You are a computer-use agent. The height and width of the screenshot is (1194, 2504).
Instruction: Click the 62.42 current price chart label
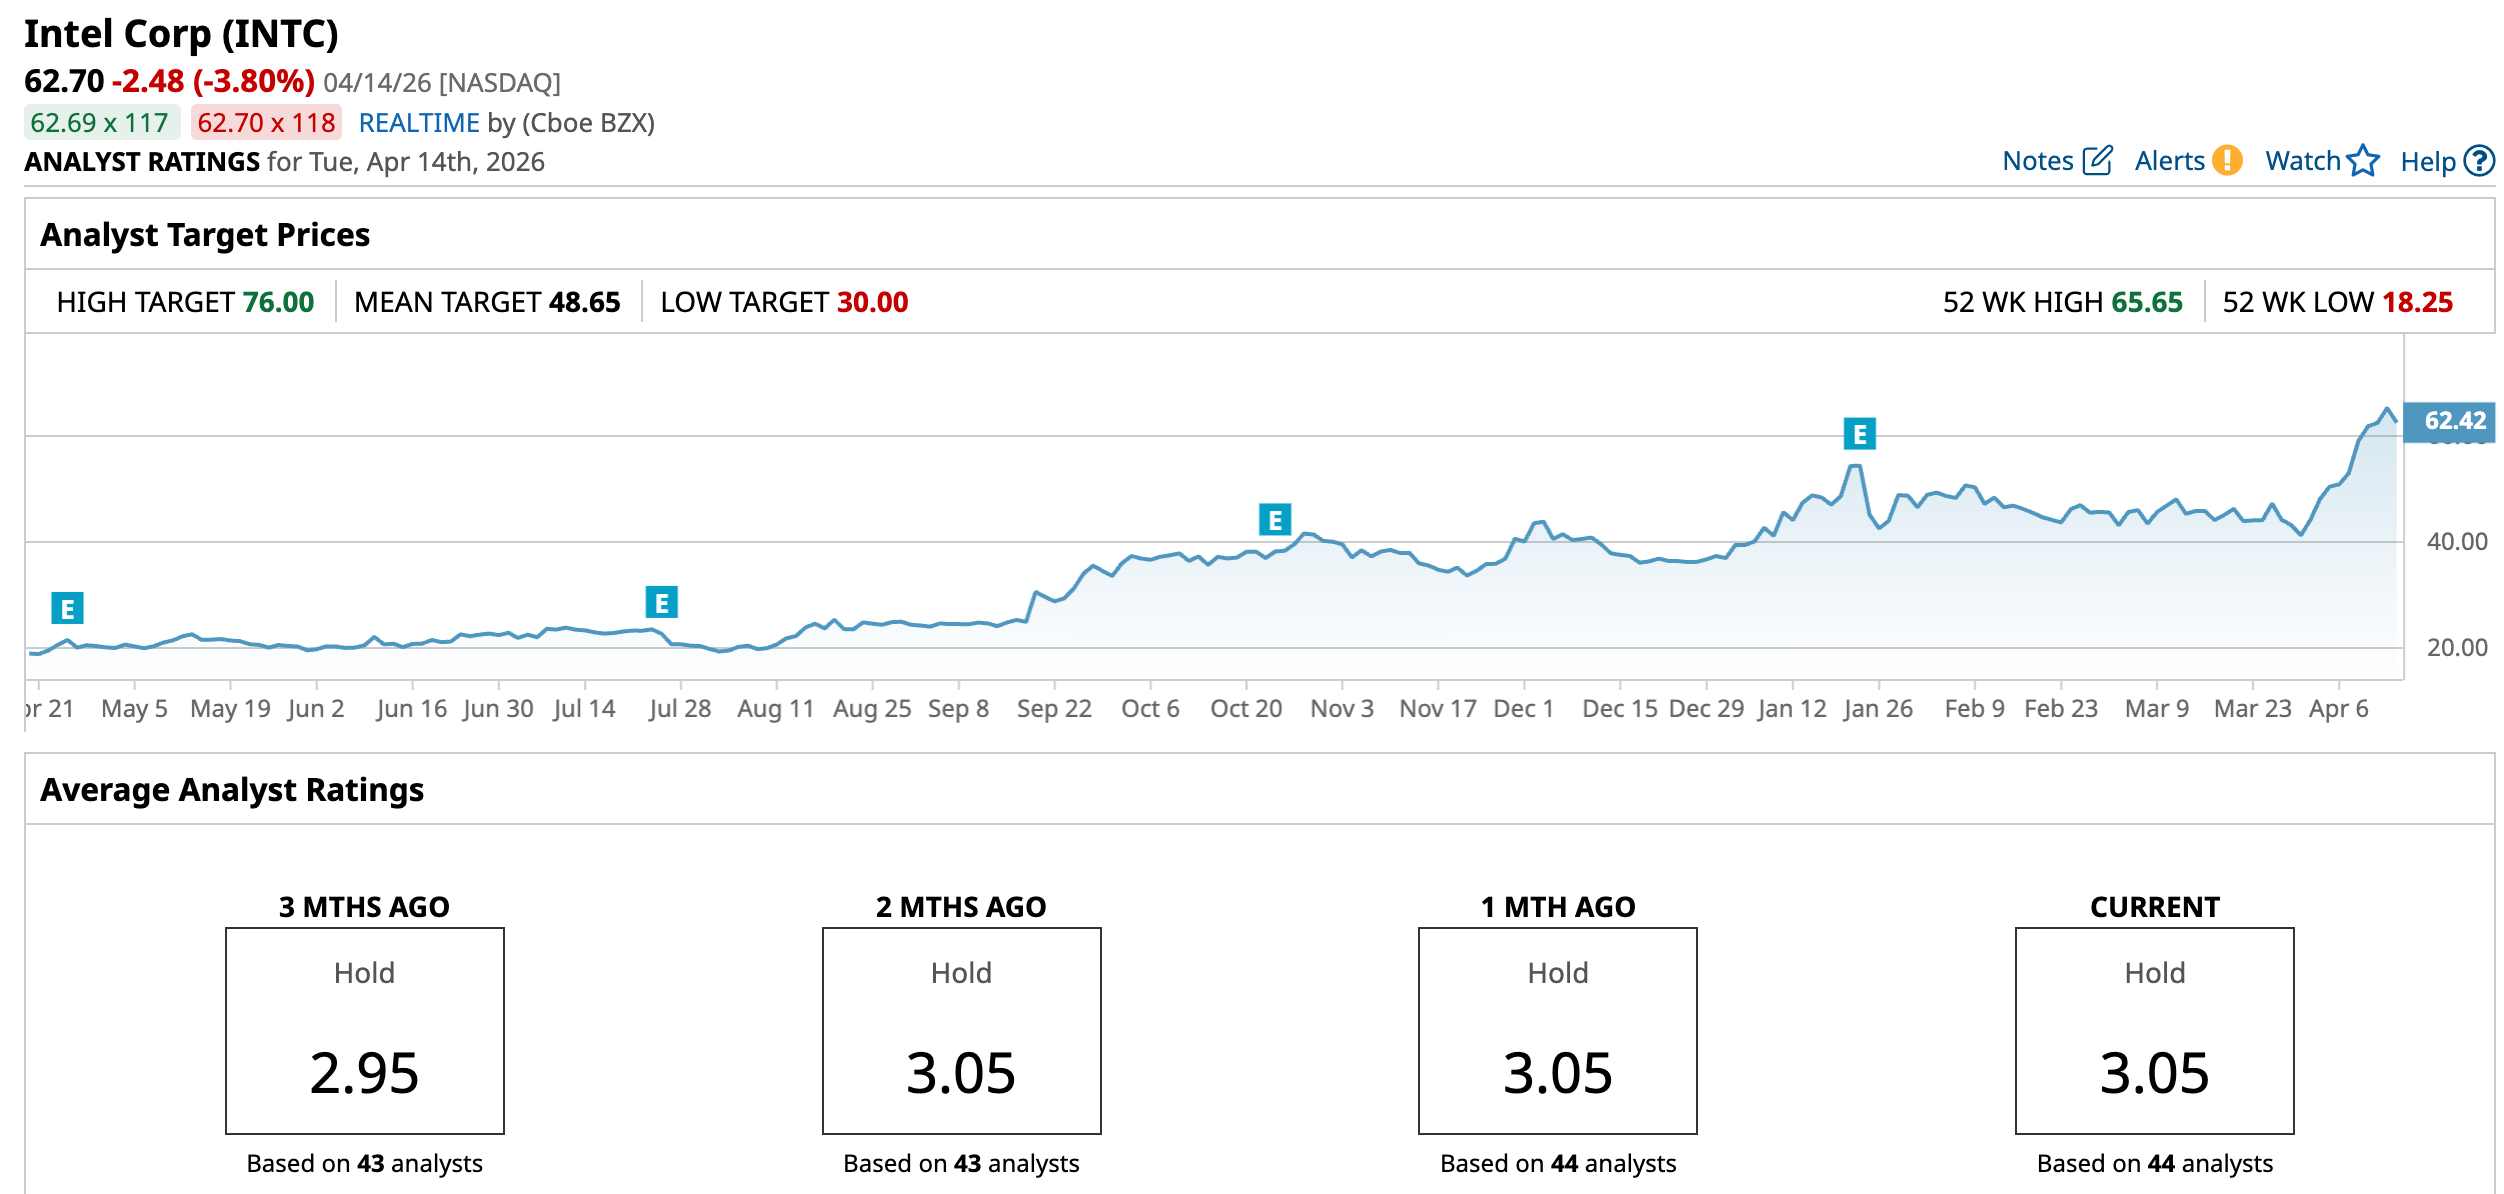2454,421
